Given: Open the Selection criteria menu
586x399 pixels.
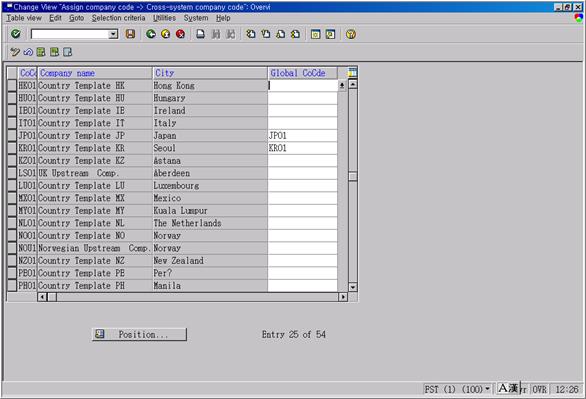Looking at the screenshot, I should point(118,18).
